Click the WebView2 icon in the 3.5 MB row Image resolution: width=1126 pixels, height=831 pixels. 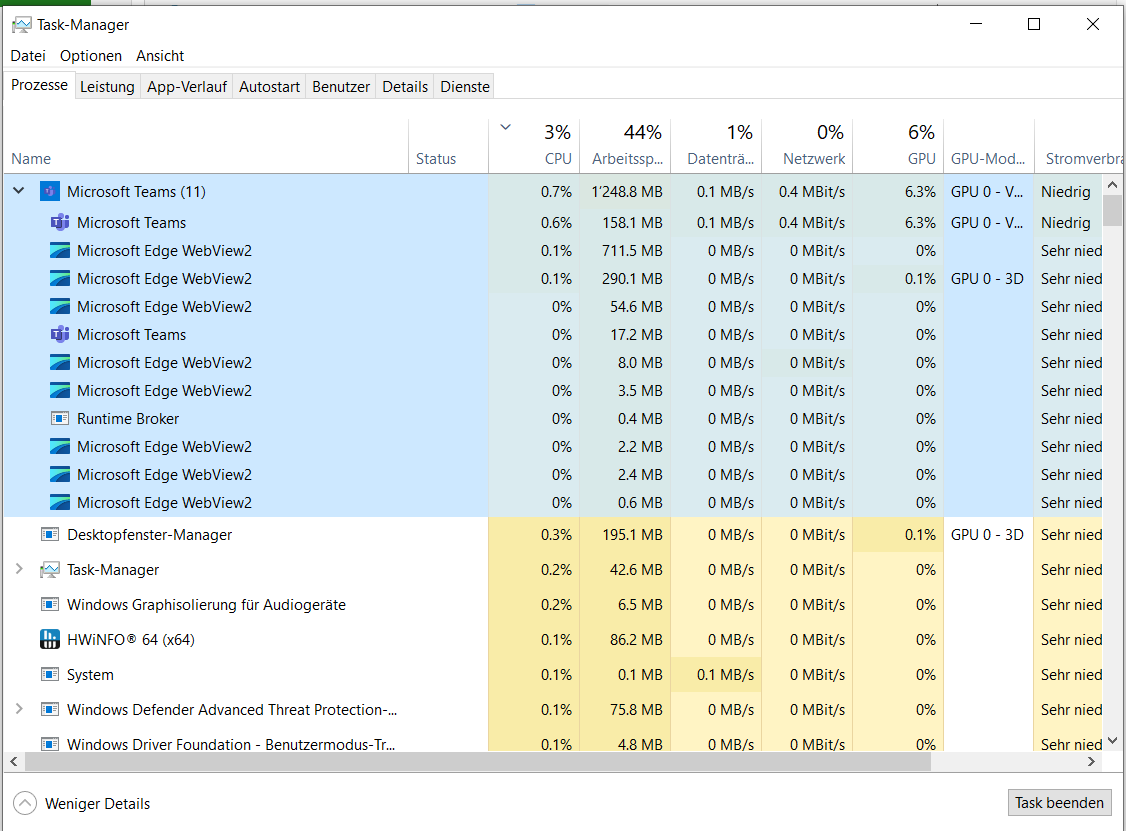(x=60, y=391)
